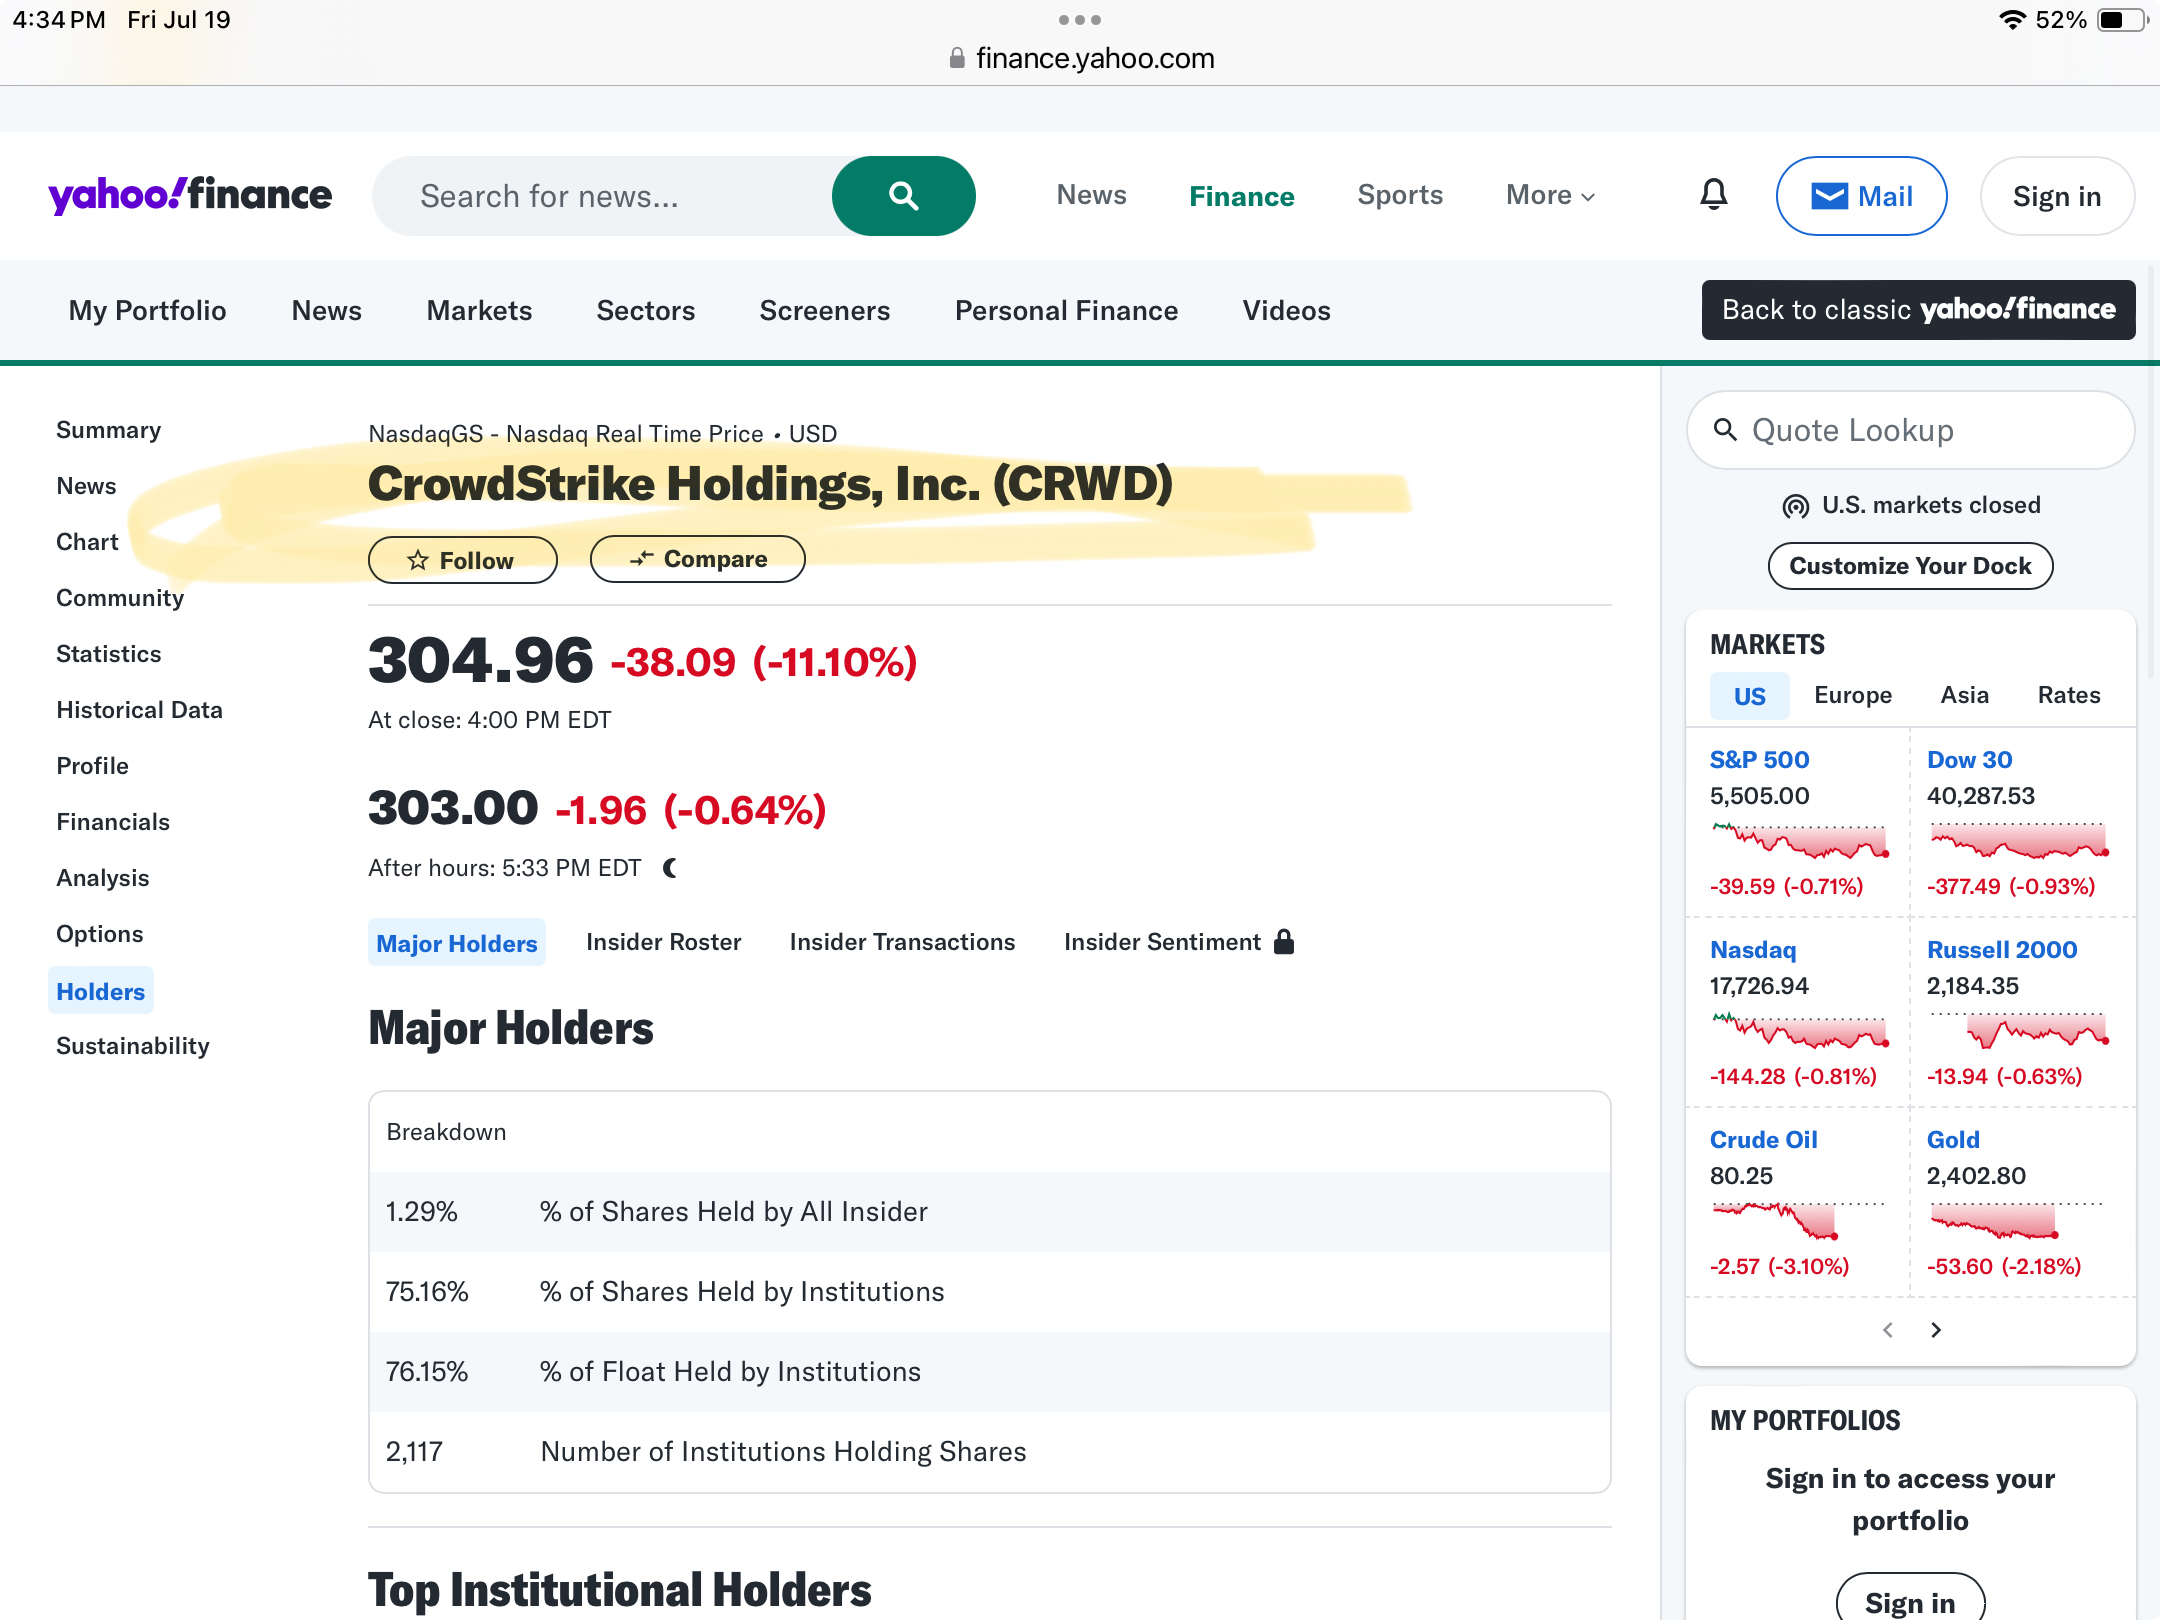This screenshot has width=2160, height=1620.
Task: Switch to Asia markets tab
Action: click(x=1964, y=695)
